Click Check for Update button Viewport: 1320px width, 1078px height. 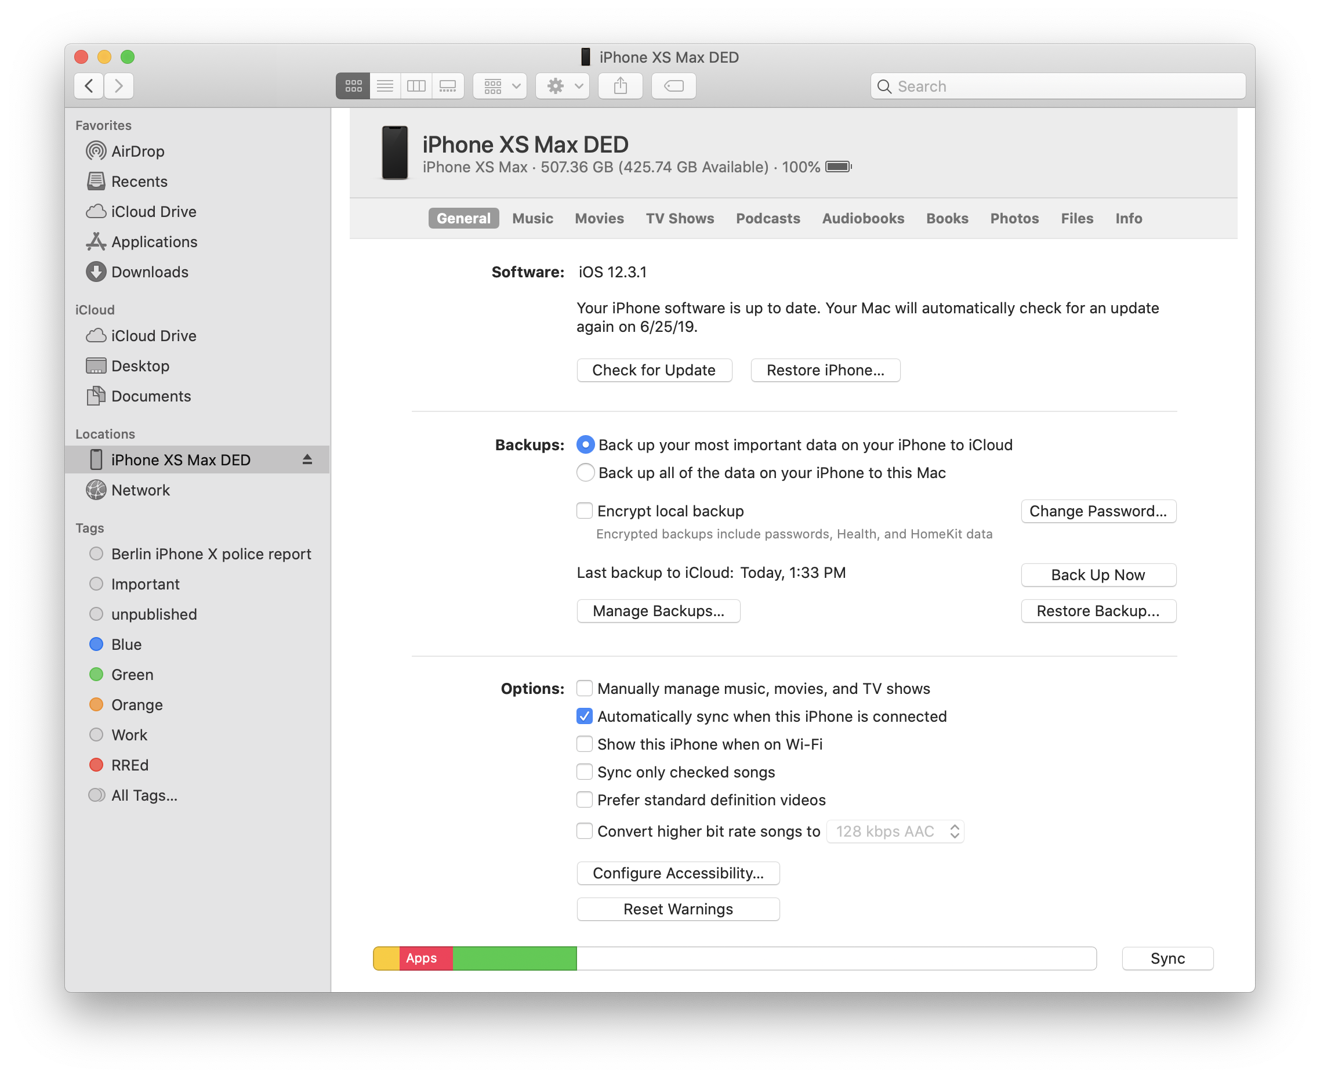click(x=654, y=370)
